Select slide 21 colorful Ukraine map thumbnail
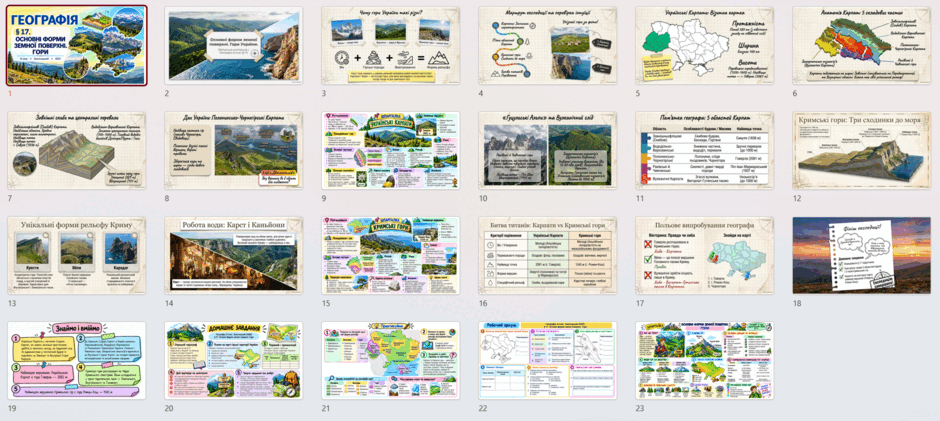940x421 pixels. click(x=391, y=360)
